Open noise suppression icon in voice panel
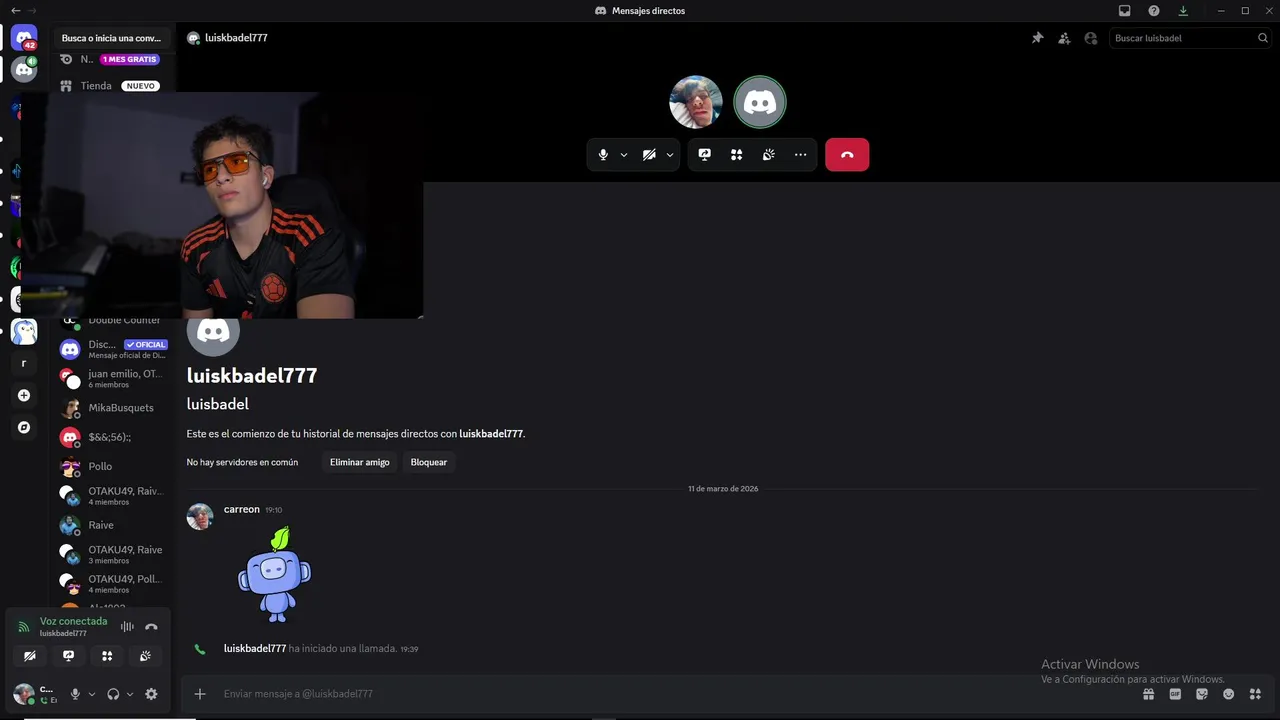The image size is (1280, 720). tap(127, 627)
